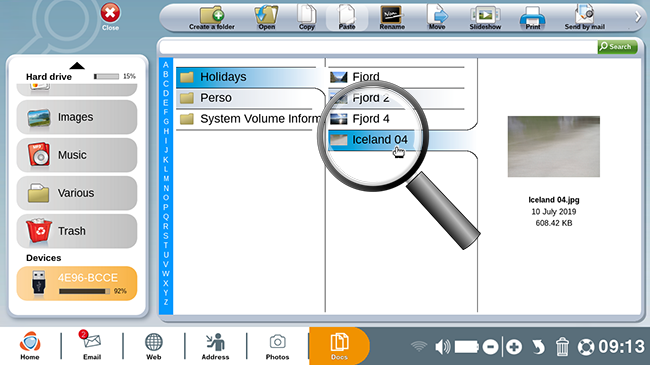Image resolution: width=650 pixels, height=365 pixels.
Task: Select the 4E96-BCCE USB device
Action: coord(77,283)
